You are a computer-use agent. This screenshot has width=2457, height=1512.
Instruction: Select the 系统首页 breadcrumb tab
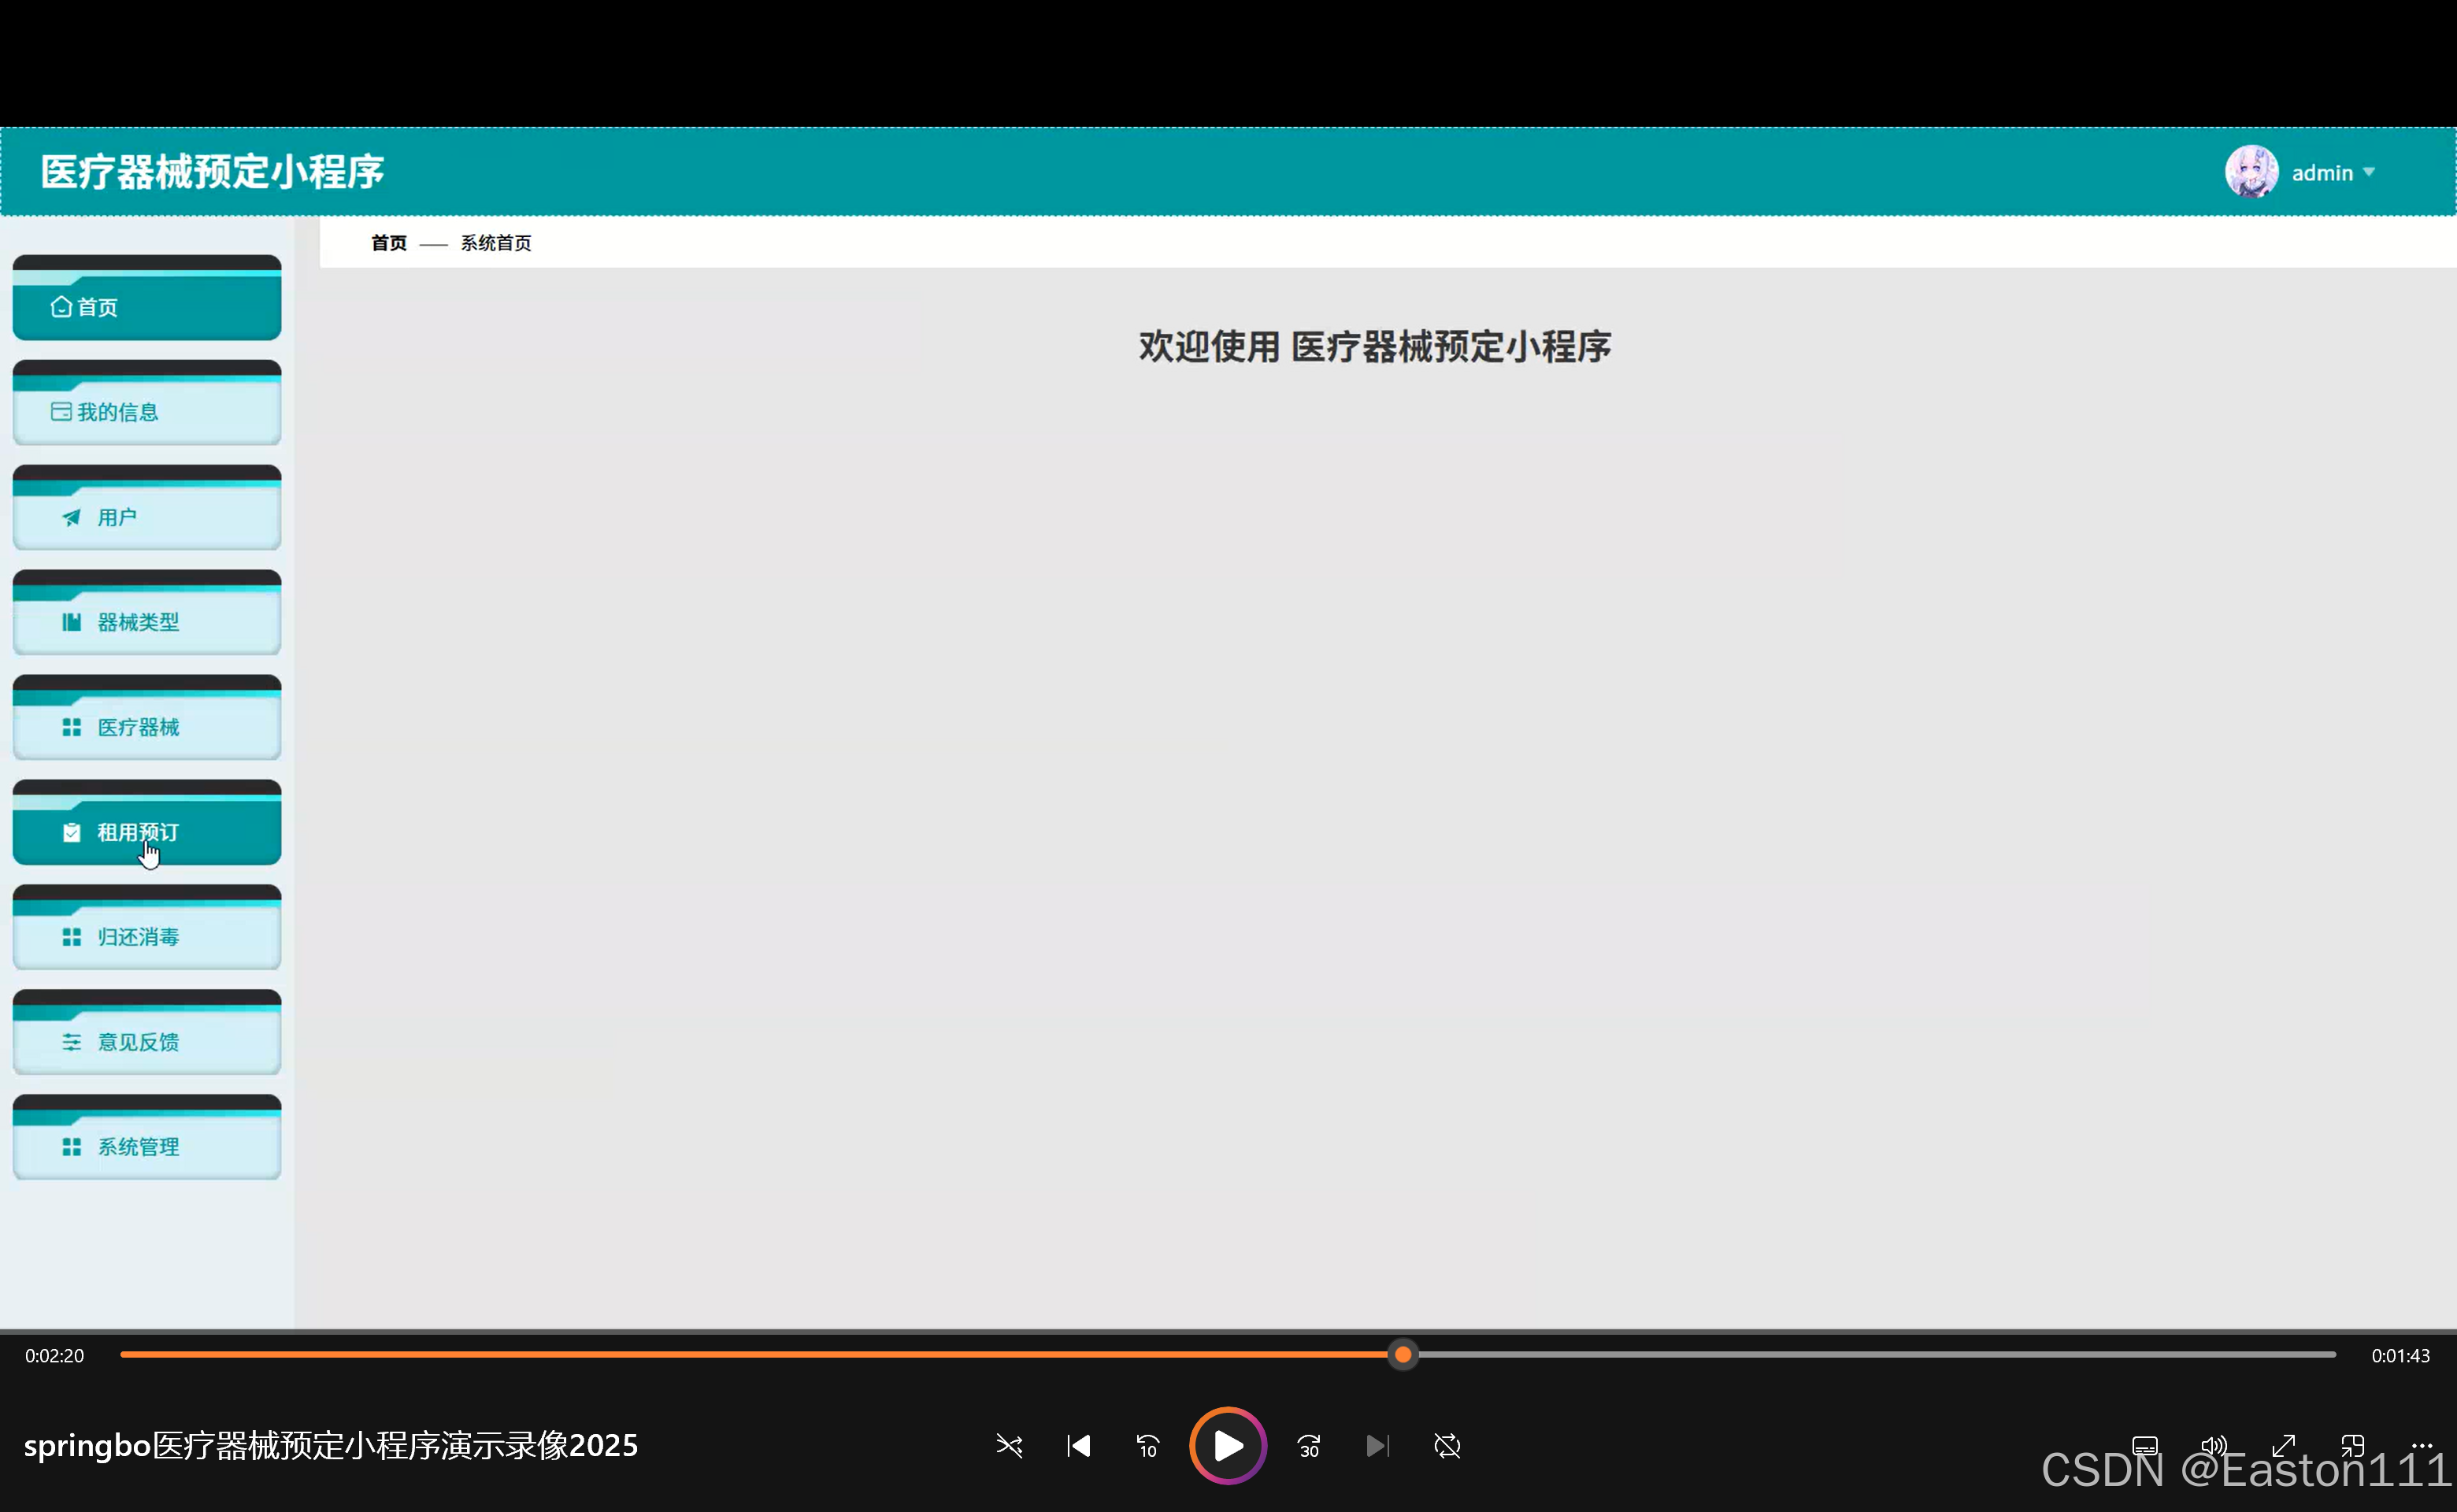coord(495,242)
